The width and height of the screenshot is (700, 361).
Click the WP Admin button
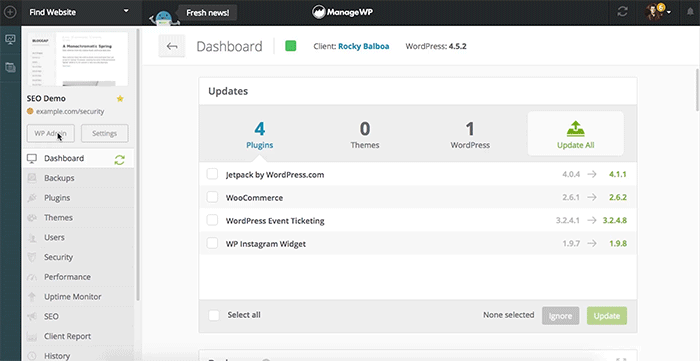coord(50,133)
